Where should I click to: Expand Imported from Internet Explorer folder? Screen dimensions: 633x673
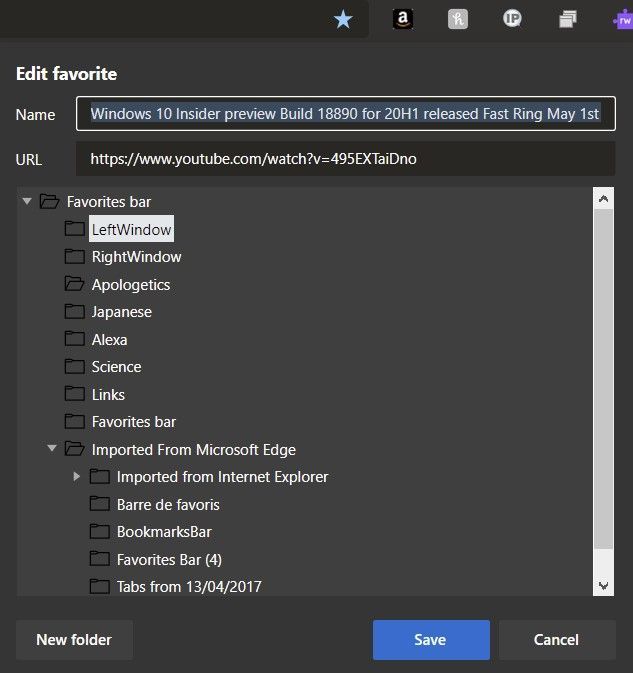(76, 476)
